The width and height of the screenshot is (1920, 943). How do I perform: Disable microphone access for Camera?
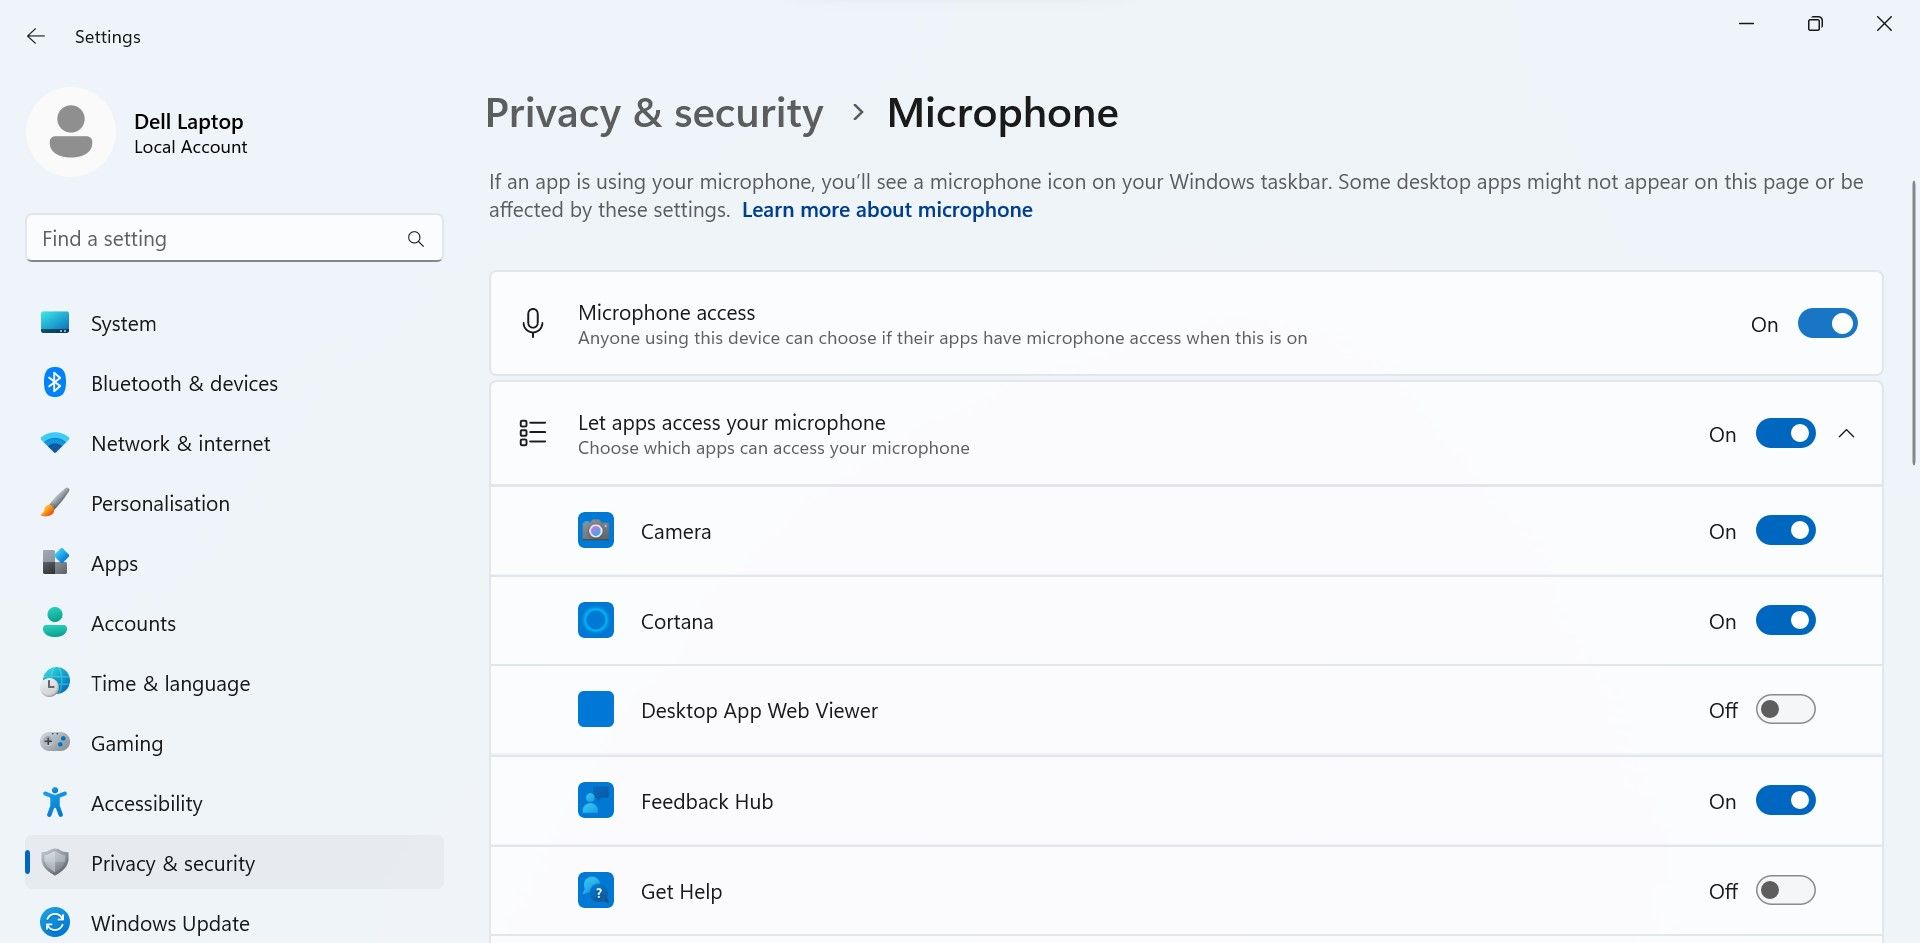coord(1786,530)
